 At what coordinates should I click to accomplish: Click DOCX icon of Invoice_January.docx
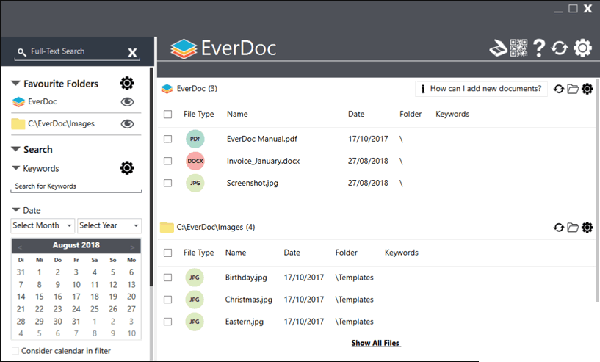[x=195, y=161]
